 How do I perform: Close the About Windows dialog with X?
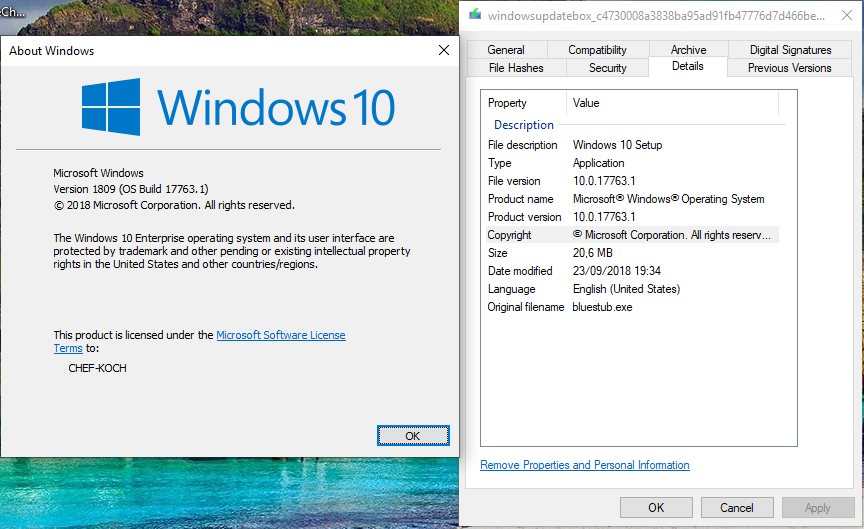tap(444, 50)
